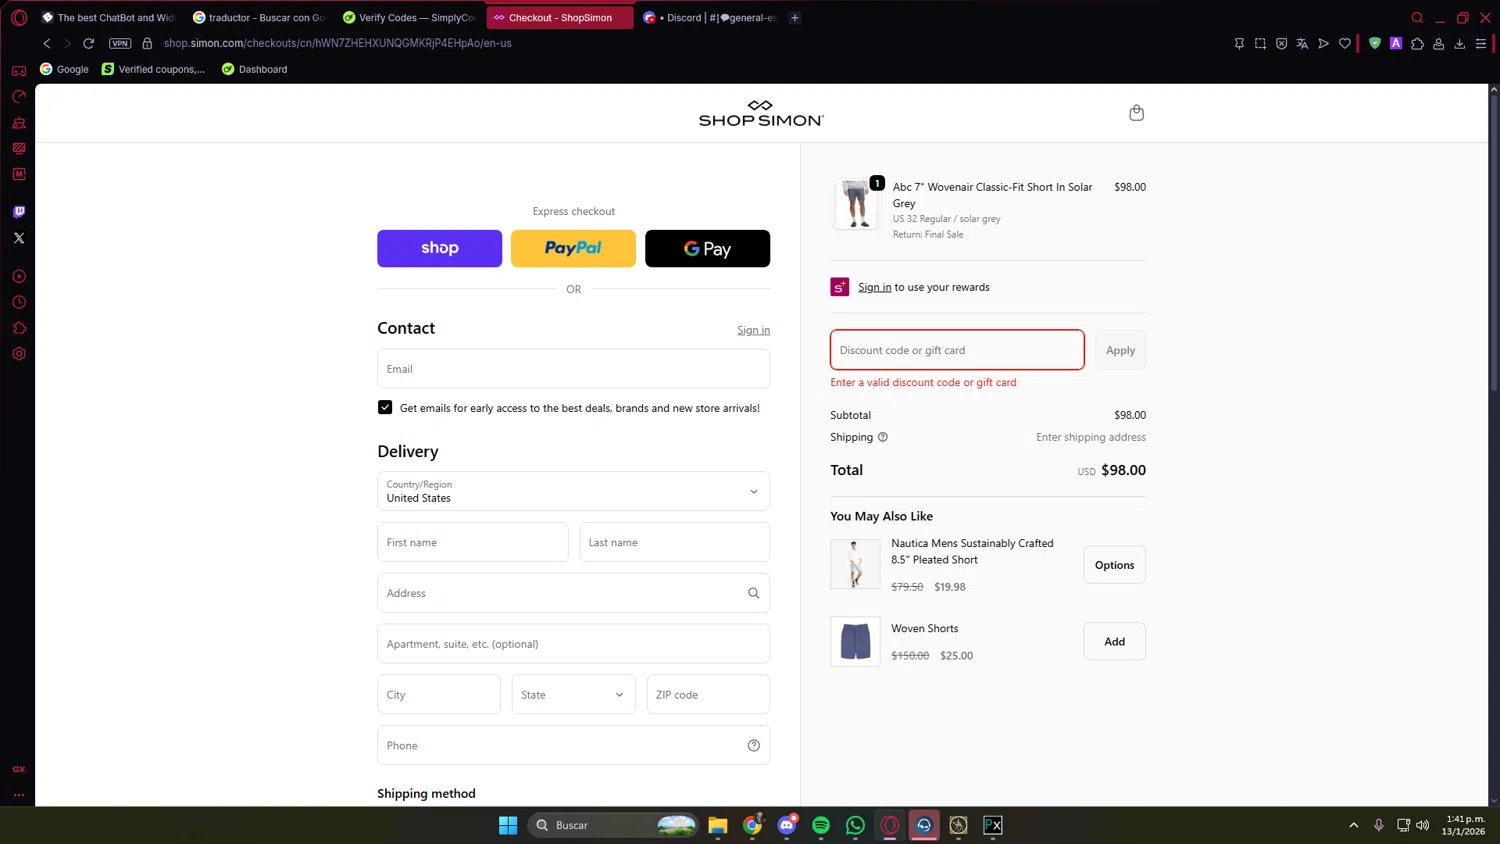Image resolution: width=1500 pixels, height=844 pixels.
Task: Click the City field
Action: pyautogui.click(x=438, y=694)
